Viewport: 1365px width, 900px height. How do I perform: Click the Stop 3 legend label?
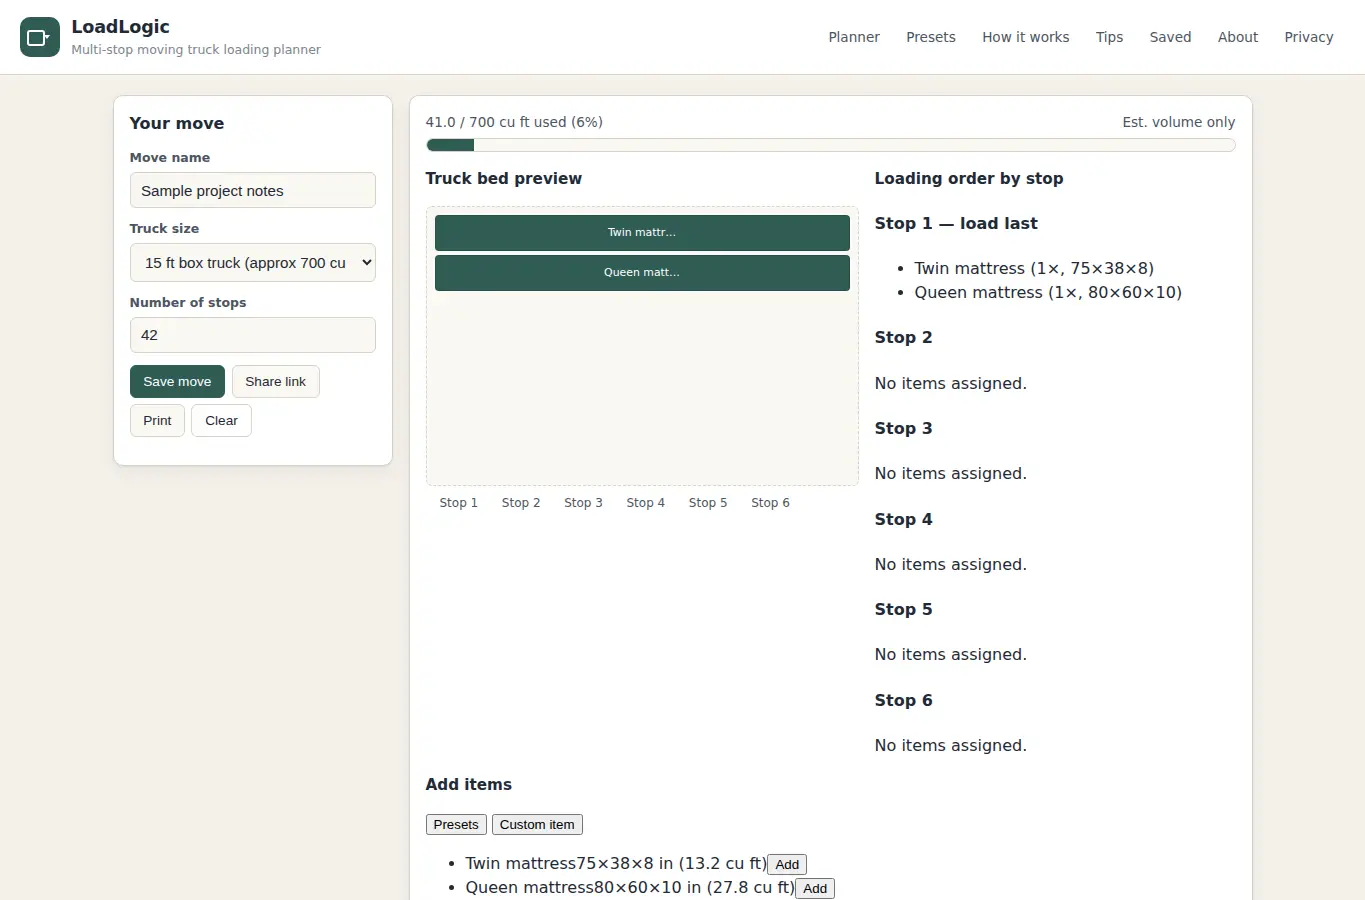click(583, 503)
